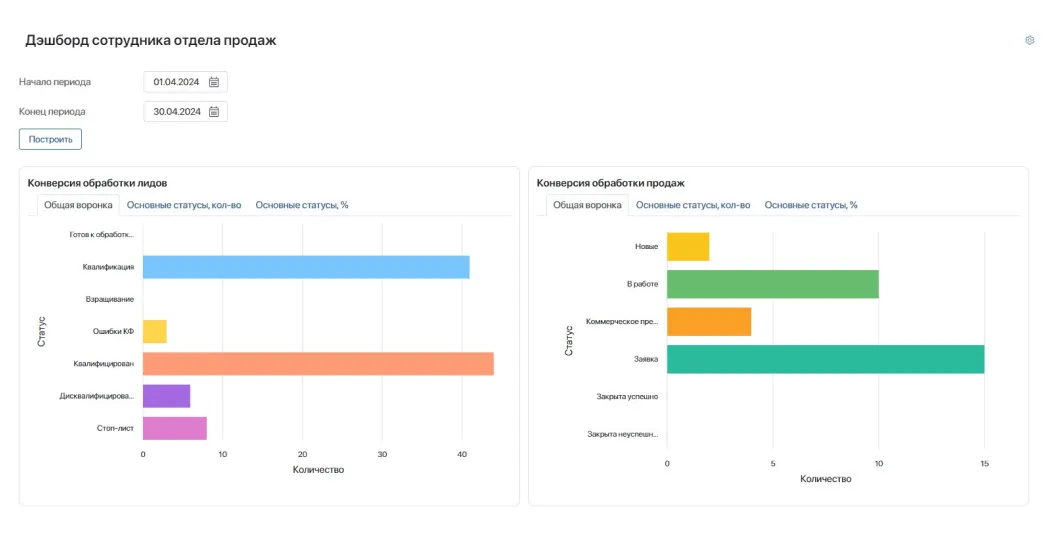The width and height of the screenshot is (1048, 544).
Task: Open leads tab Основные статусы, %
Action: coord(301,205)
